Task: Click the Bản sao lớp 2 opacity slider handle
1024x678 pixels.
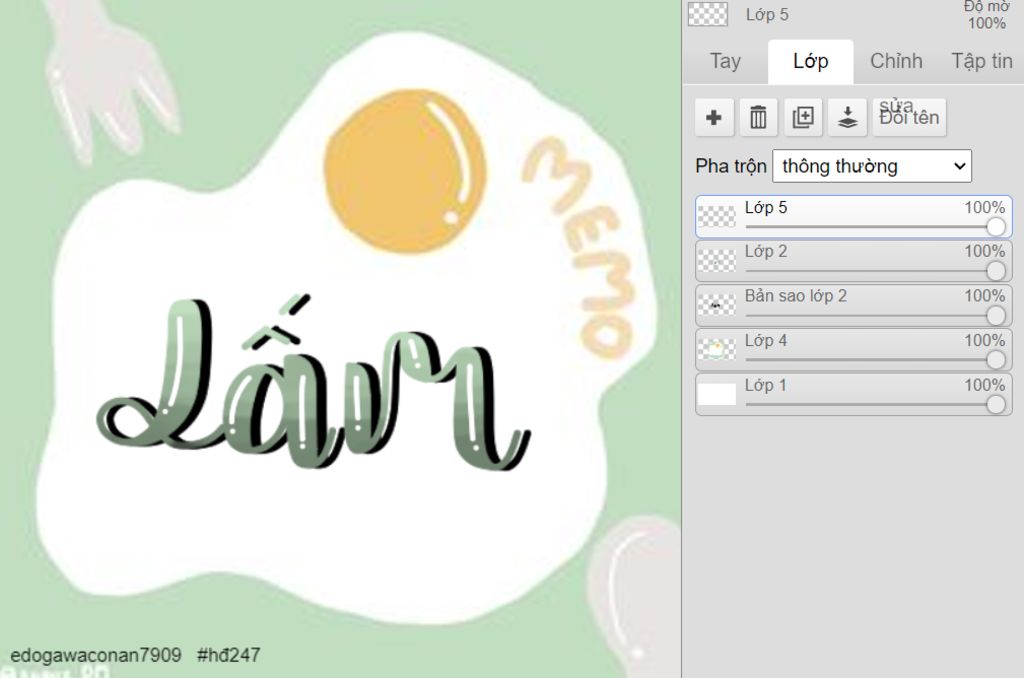Action: 995,316
